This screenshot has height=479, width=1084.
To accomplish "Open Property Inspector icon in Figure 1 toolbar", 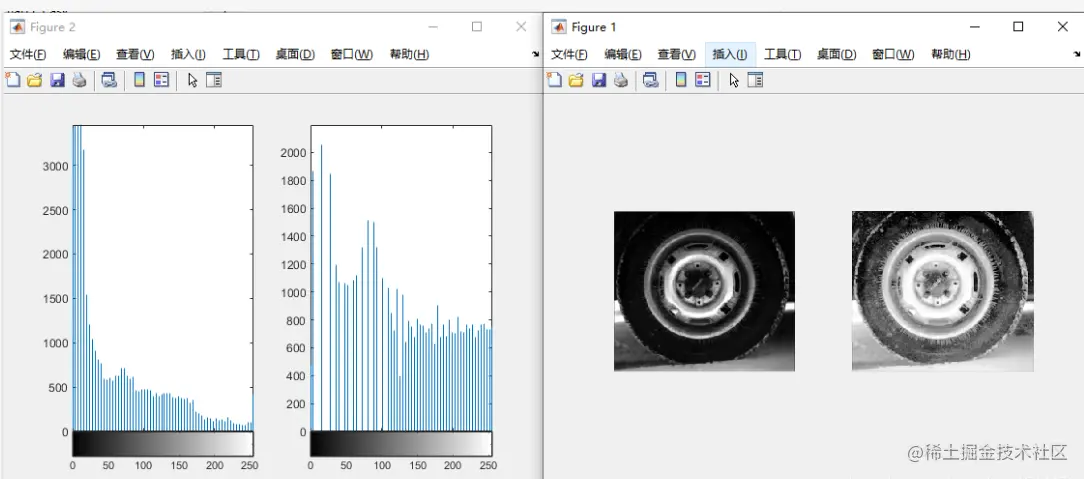I will click(755, 80).
